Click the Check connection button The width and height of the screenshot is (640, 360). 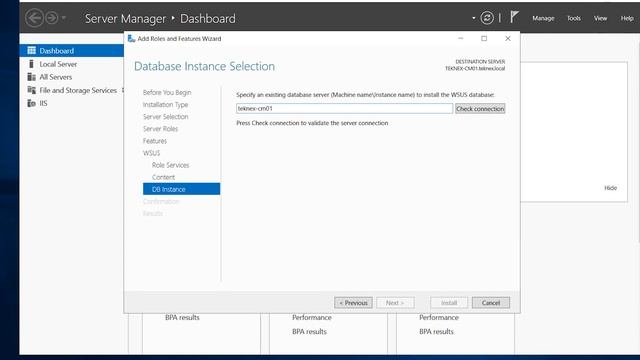click(480, 109)
